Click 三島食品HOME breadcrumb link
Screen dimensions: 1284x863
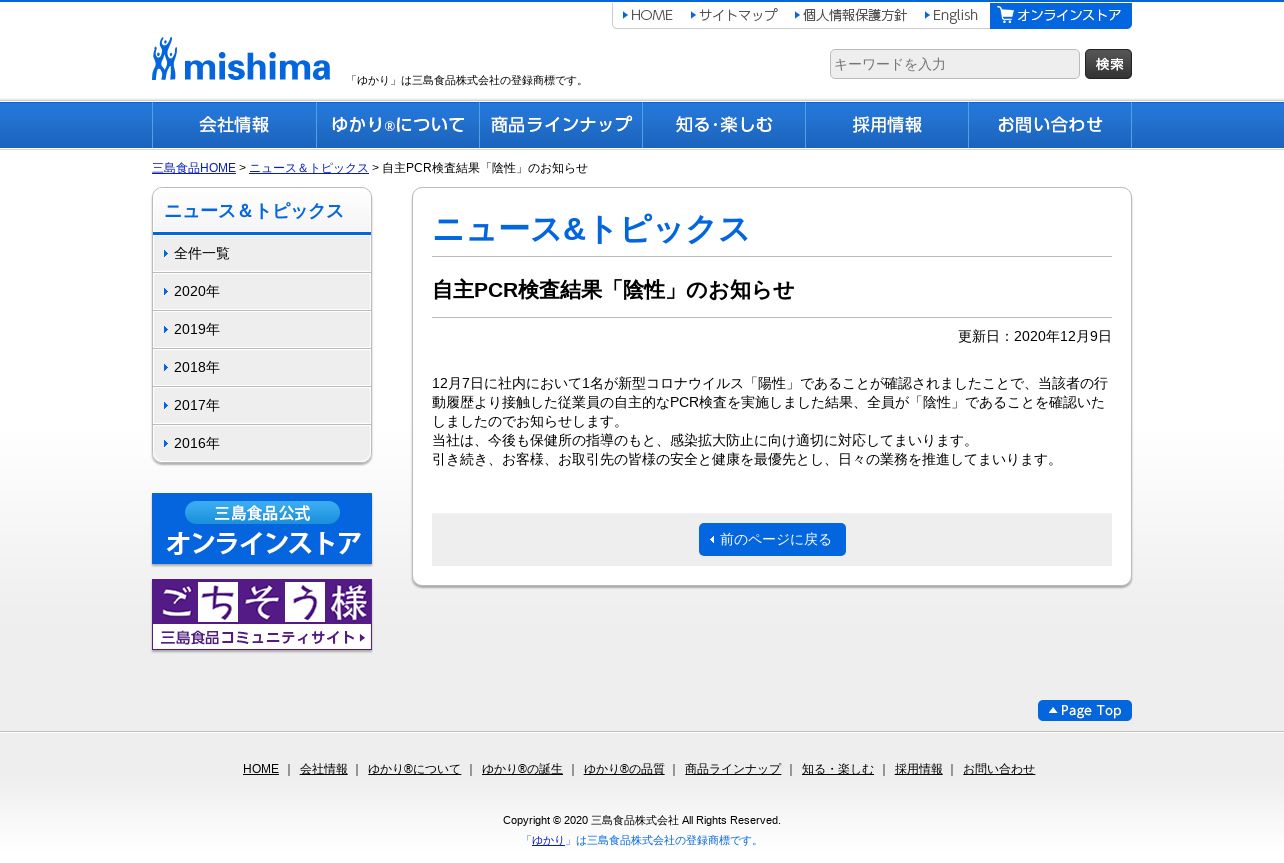click(194, 168)
